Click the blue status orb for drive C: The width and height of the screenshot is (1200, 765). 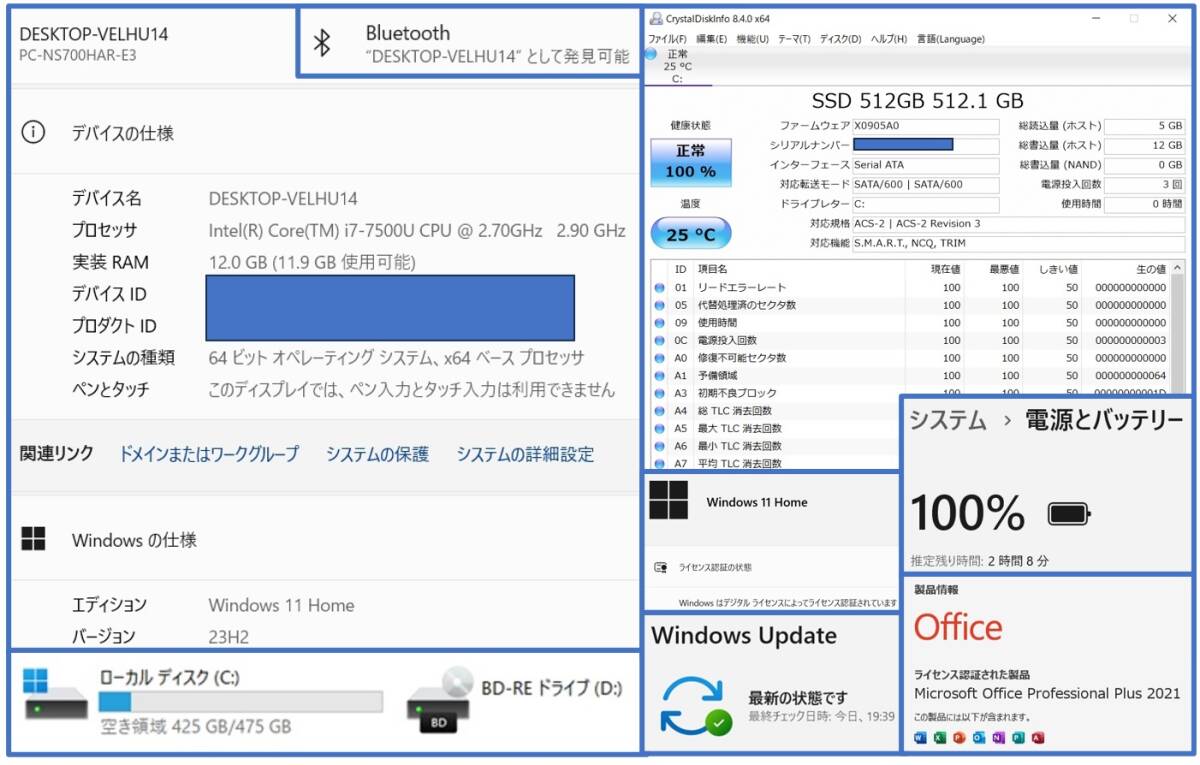click(x=651, y=54)
